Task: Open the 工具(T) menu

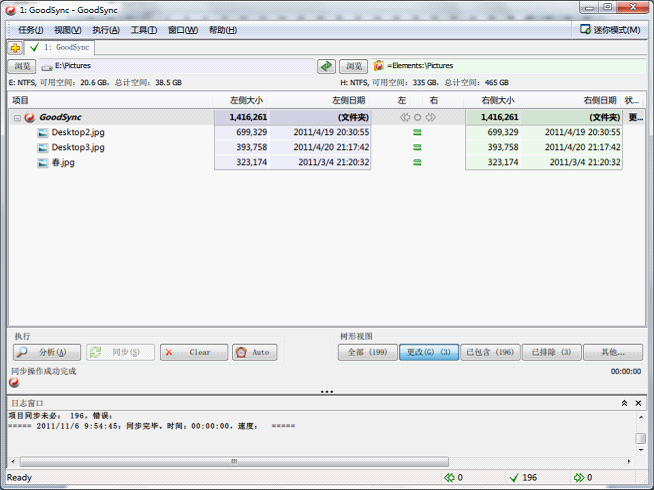Action: [x=144, y=30]
